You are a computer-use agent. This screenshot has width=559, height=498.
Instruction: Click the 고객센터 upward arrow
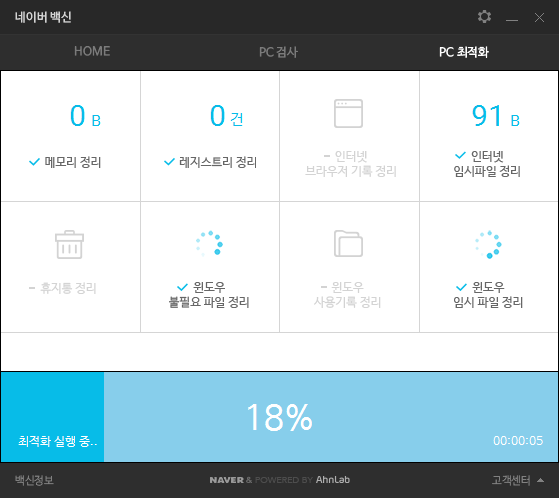tap(540, 480)
